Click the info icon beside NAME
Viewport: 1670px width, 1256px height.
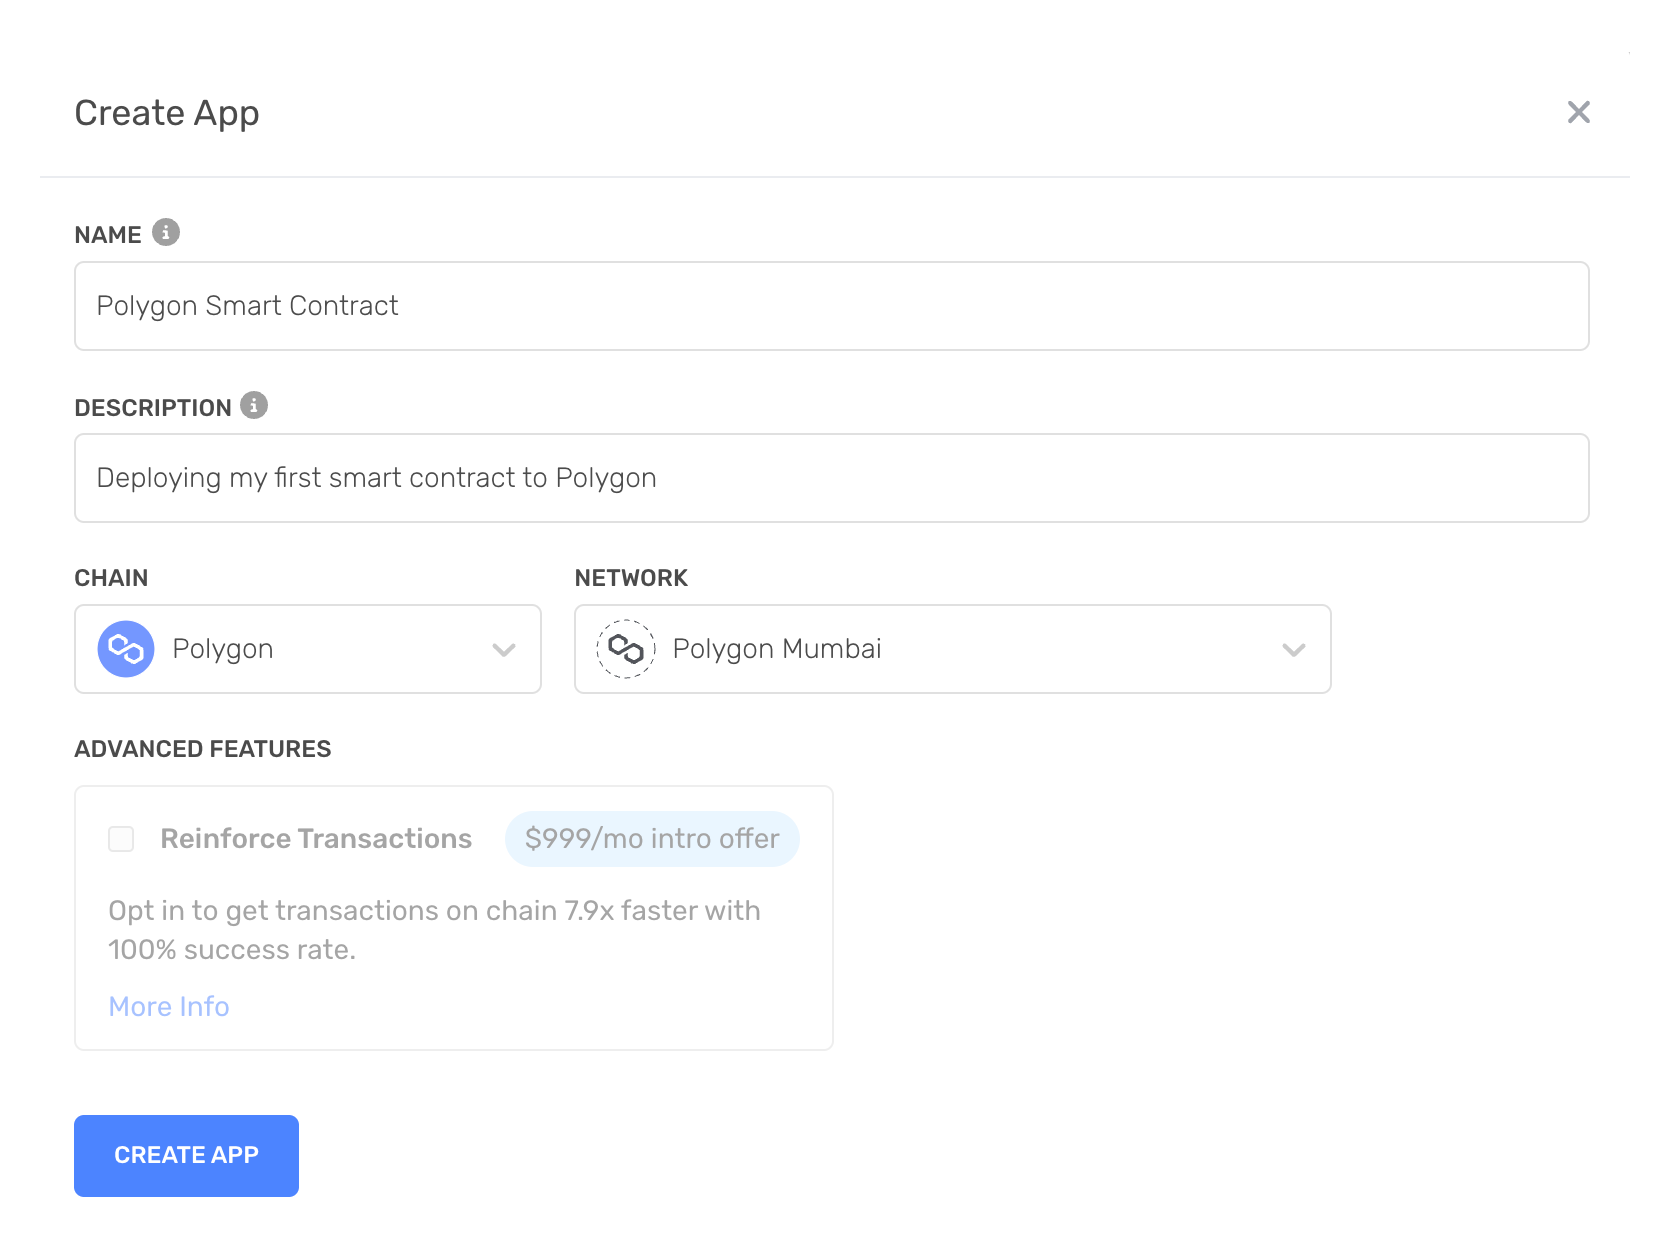pyautogui.click(x=166, y=233)
